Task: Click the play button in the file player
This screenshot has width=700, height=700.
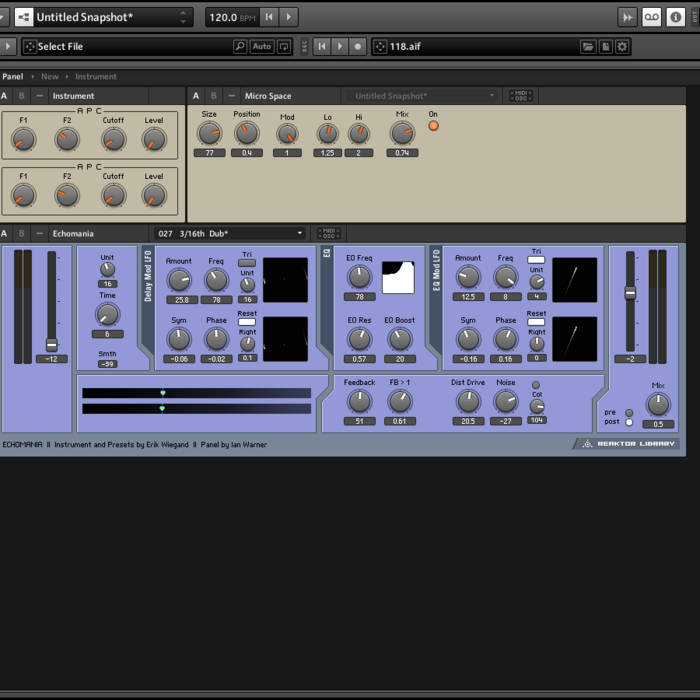Action: point(339,46)
